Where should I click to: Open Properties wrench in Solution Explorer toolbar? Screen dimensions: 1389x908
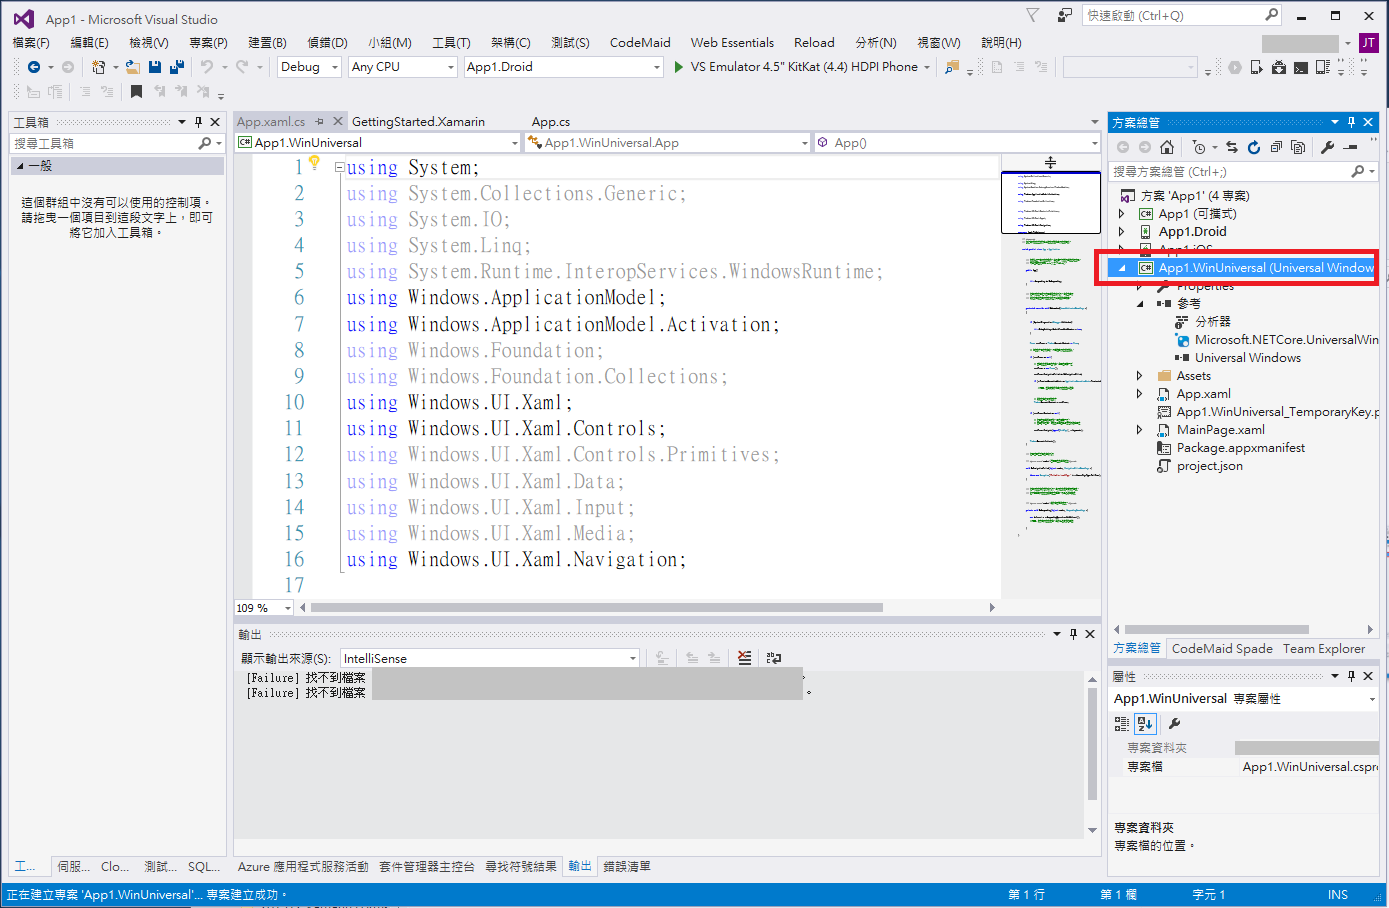tap(1328, 147)
